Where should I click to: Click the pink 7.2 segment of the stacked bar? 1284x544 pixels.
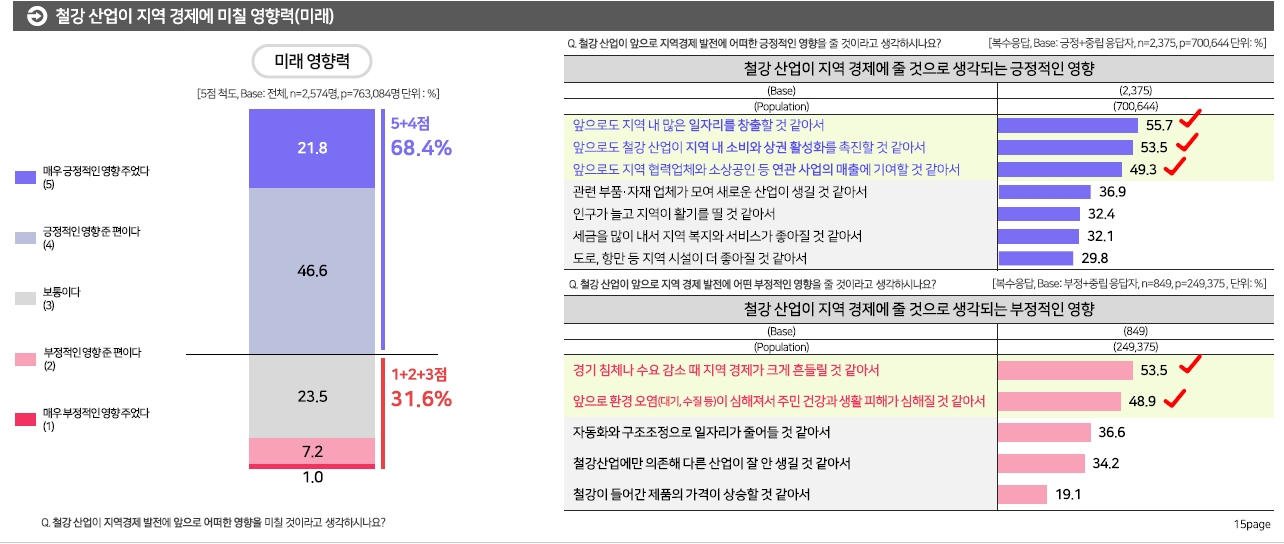(x=312, y=451)
